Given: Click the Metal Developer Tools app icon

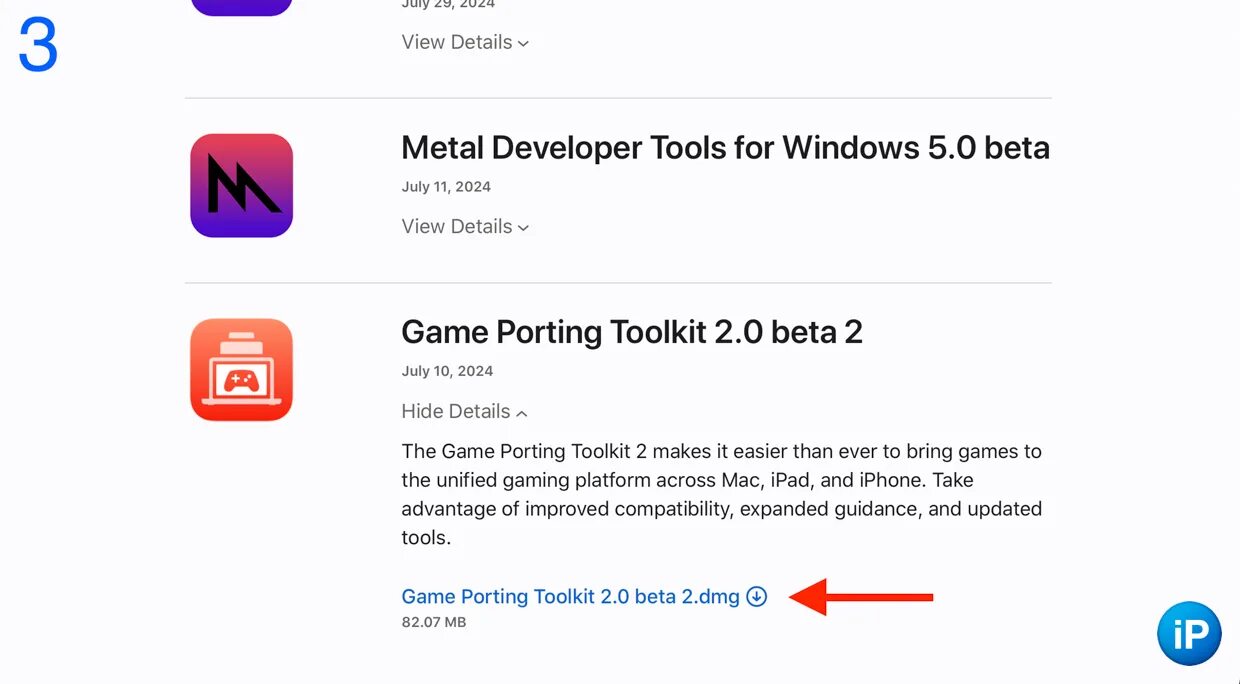Looking at the screenshot, I should [241, 186].
